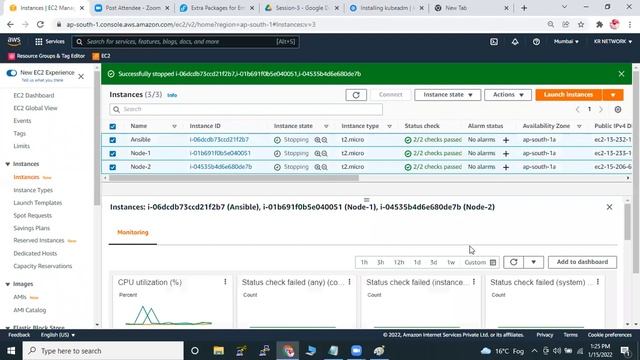Screen dimensions: 640x360
Task: Open the Info link beside Instances
Action: coord(172,95)
